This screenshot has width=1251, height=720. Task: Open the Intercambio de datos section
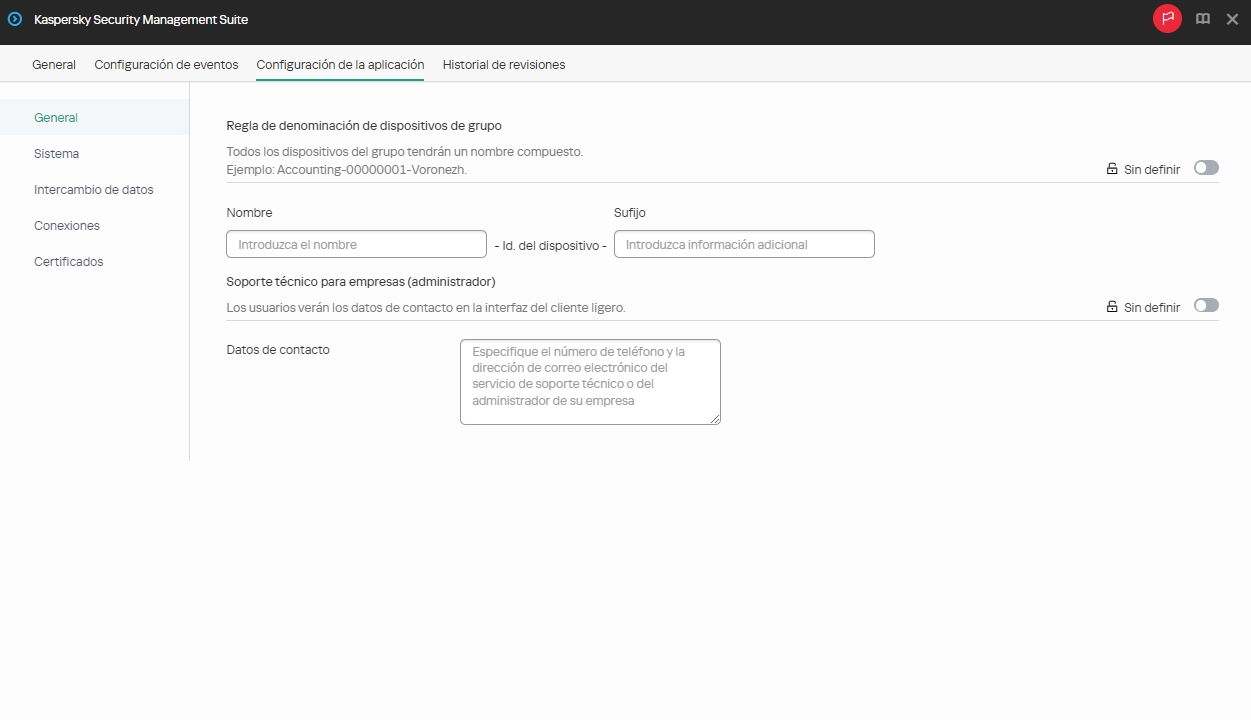click(x=94, y=189)
